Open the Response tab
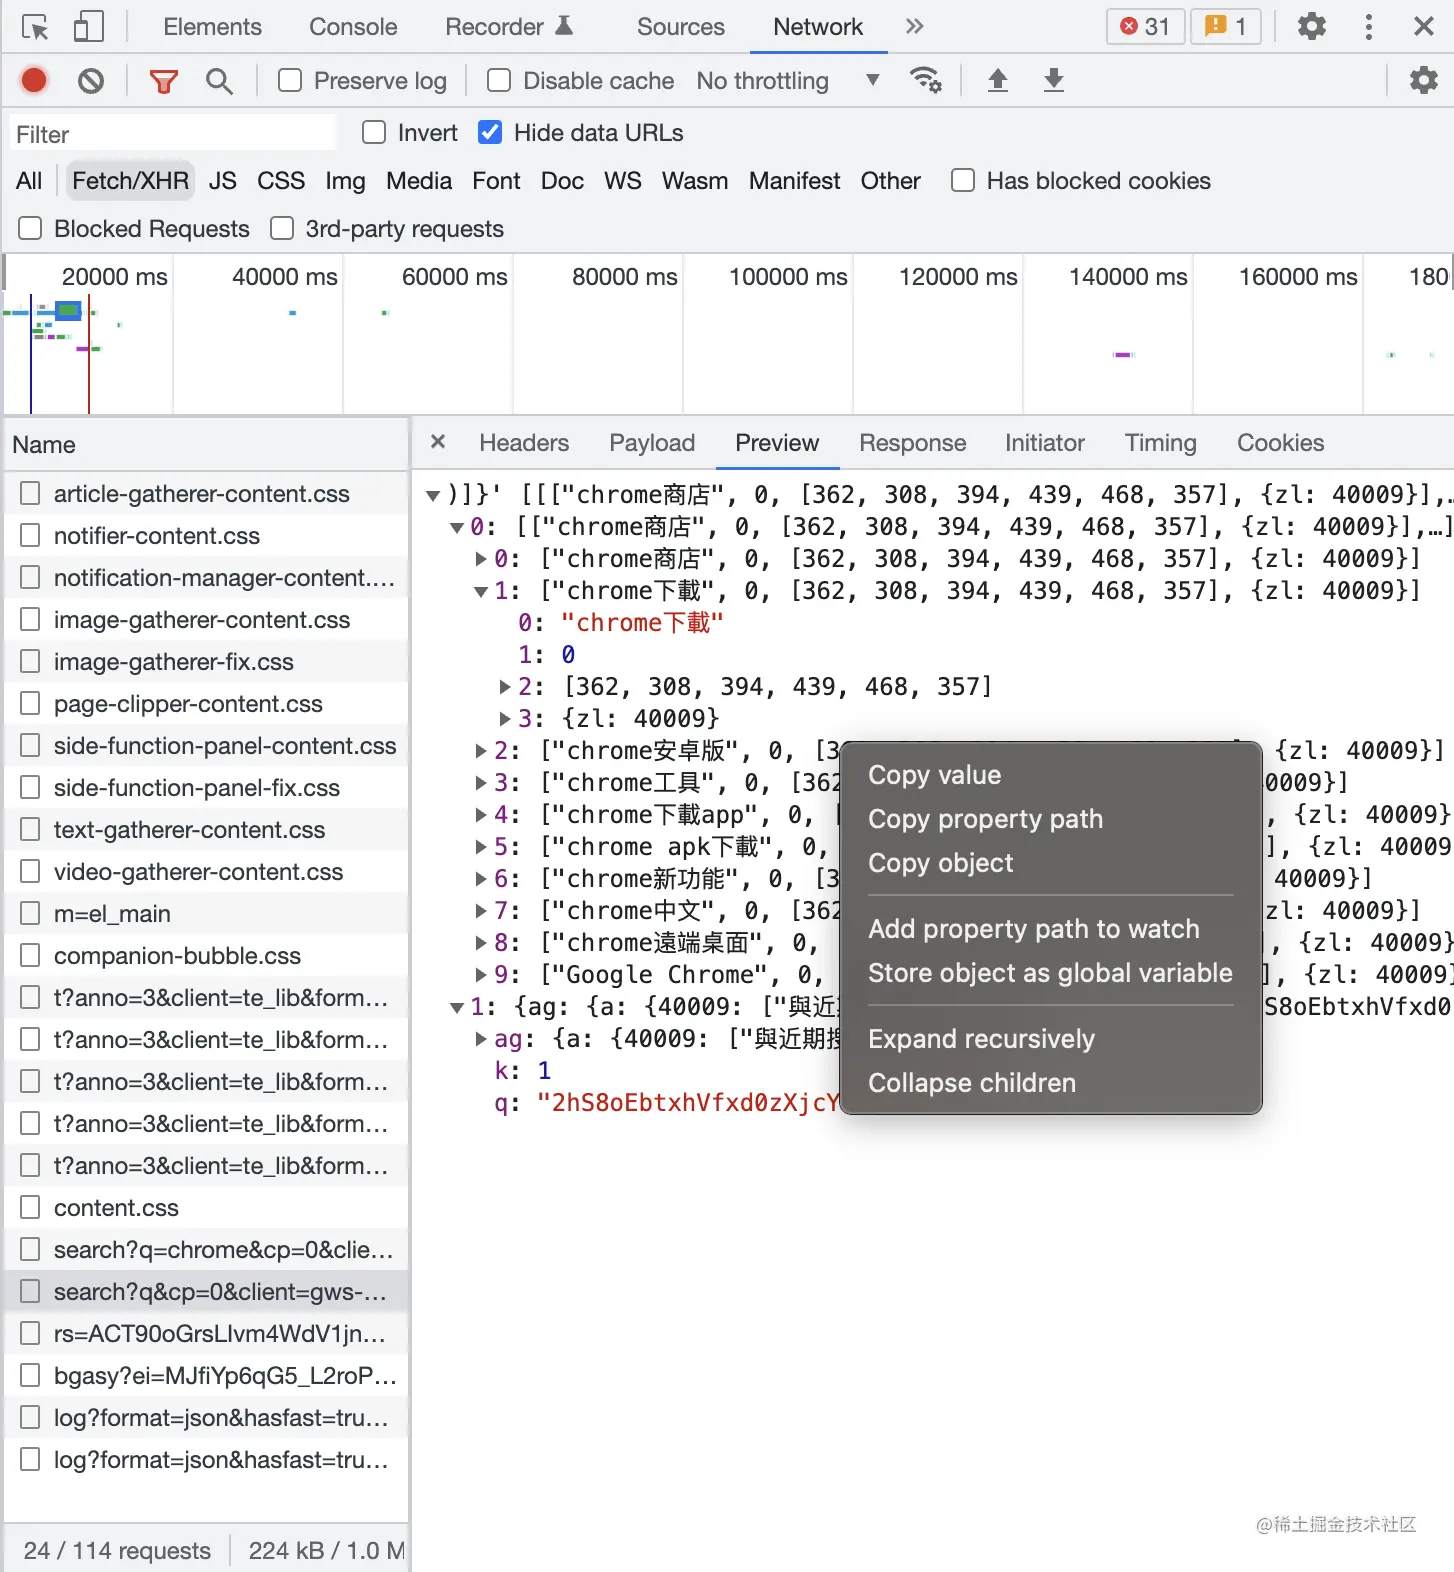The width and height of the screenshot is (1454, 1572). [x=912, y=443]
